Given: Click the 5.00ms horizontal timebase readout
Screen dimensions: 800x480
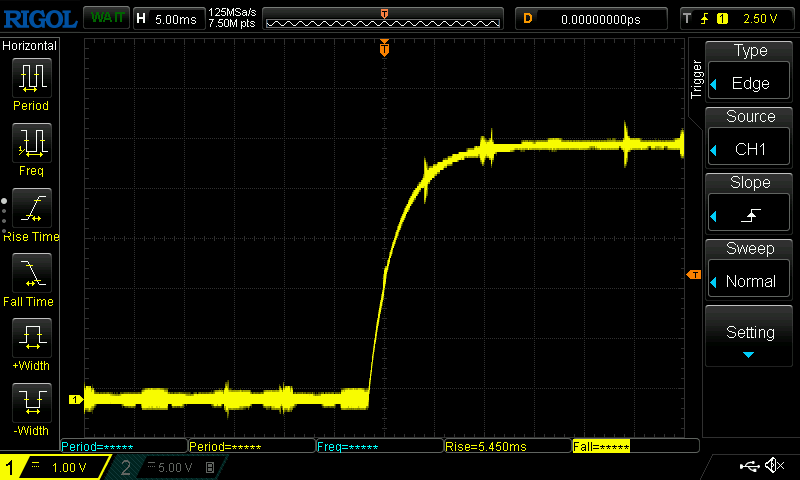Looking at the screenshot, I should pyautogui.click(x=168, y=18).
